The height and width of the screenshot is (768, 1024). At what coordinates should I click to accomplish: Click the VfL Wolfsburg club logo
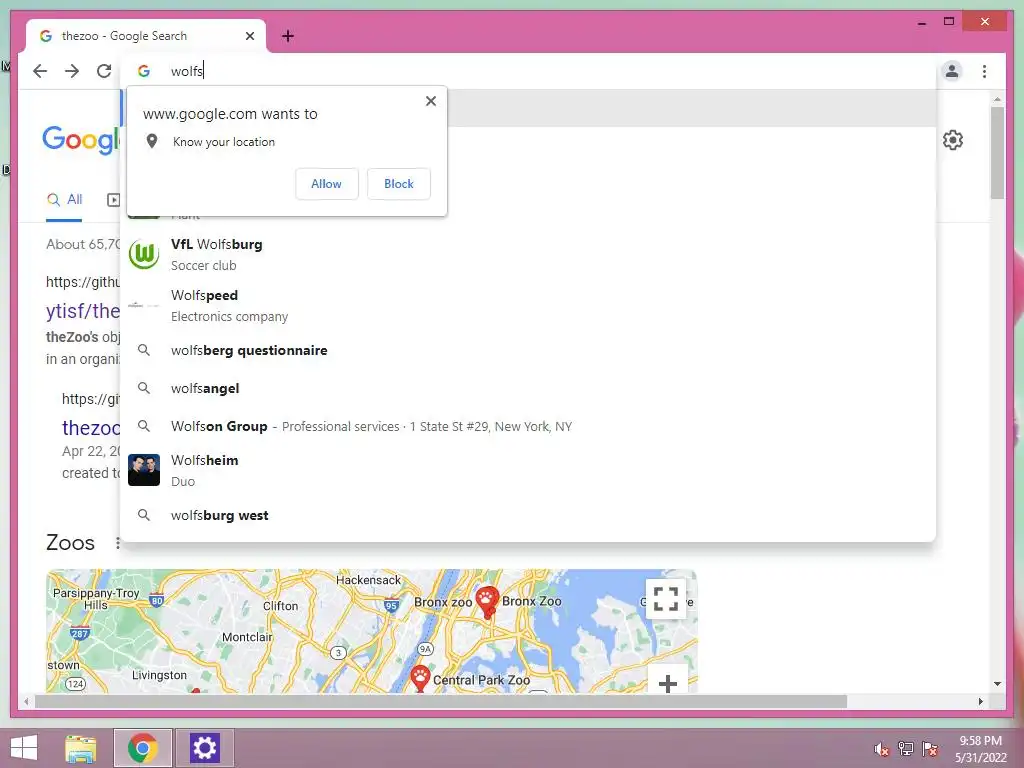(x=144, y=255)
